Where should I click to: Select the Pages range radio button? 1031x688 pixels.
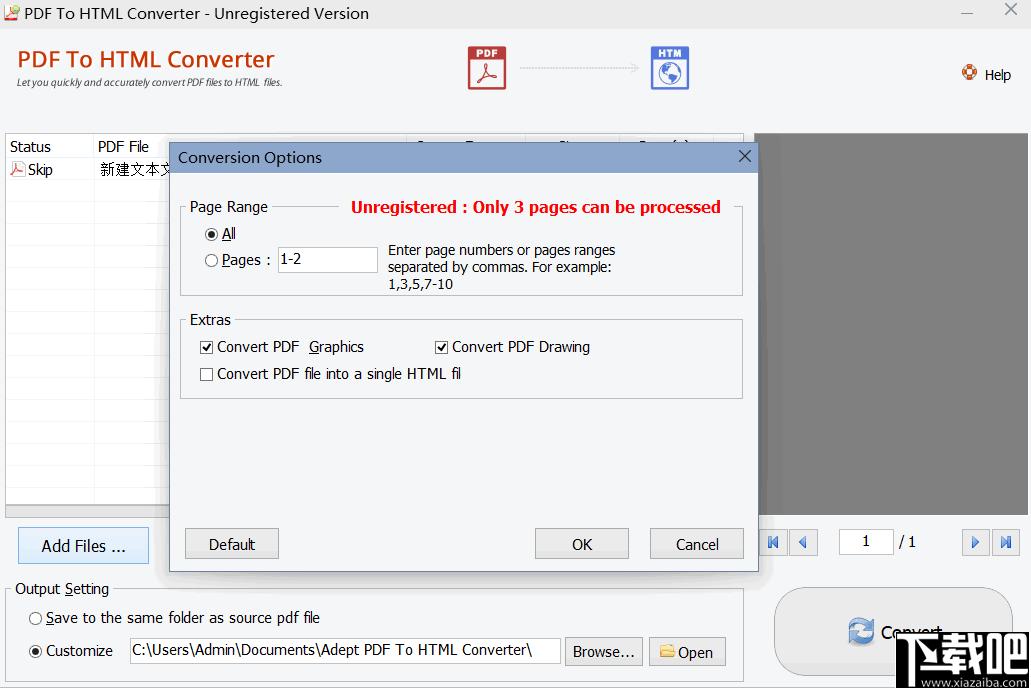211,260
